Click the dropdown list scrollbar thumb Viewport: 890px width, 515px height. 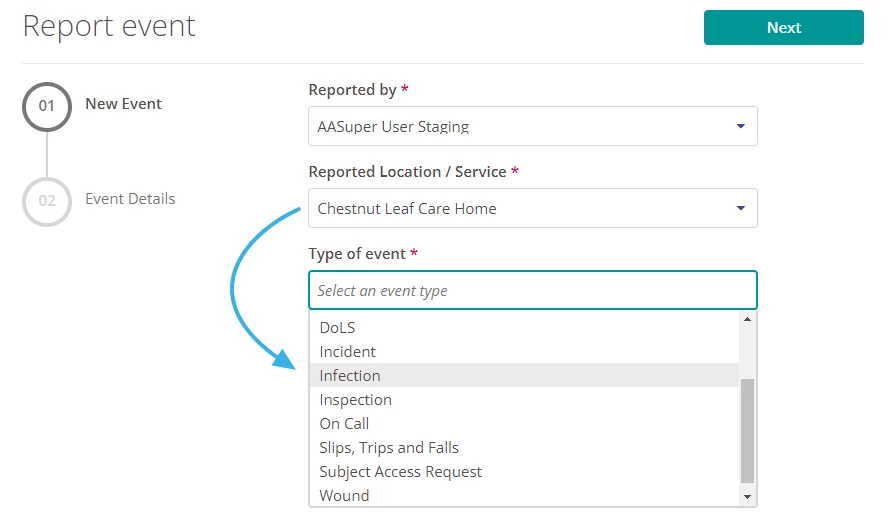pyautogui.click(x=746, y=430)
